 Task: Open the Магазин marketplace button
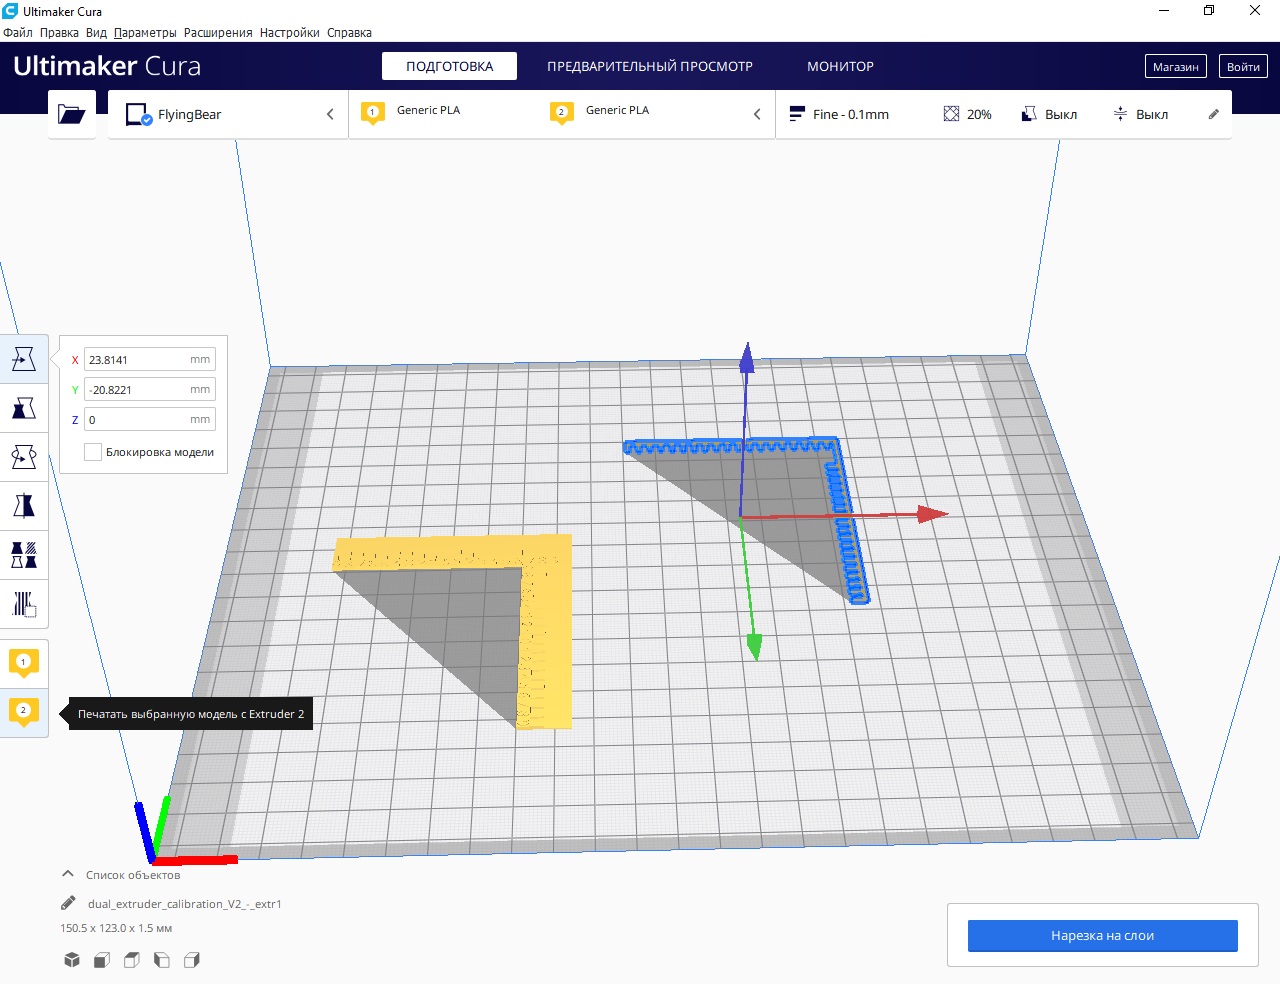(x=1175, y=67)
